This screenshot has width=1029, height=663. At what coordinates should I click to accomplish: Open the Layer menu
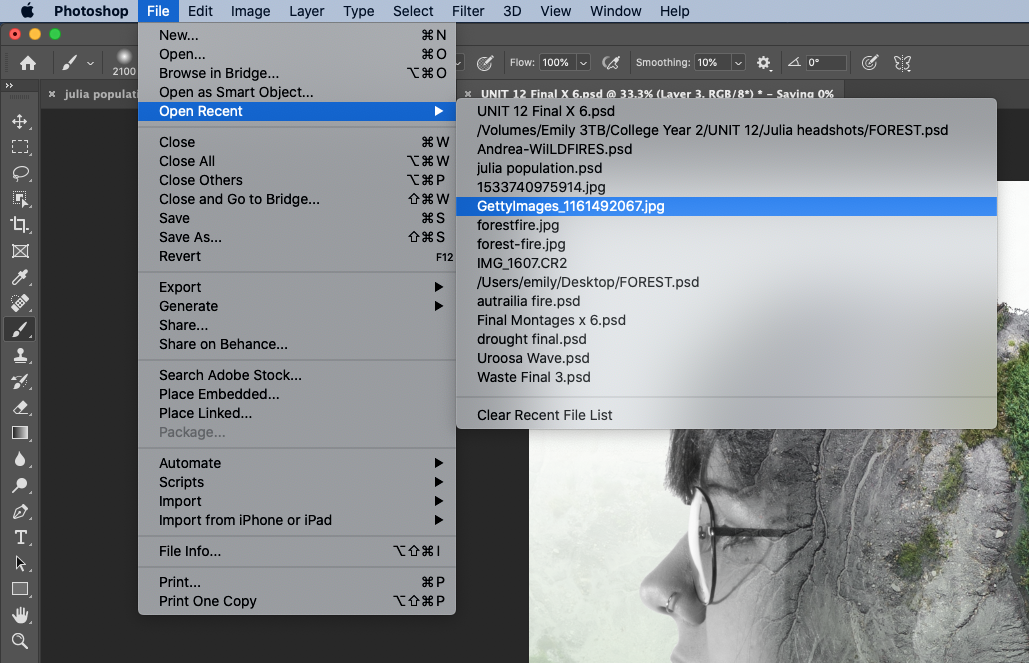[306, 11]
